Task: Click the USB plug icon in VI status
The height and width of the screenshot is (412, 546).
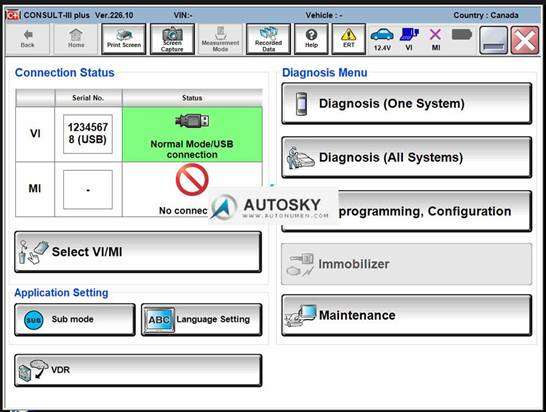Action: [192, 121]
